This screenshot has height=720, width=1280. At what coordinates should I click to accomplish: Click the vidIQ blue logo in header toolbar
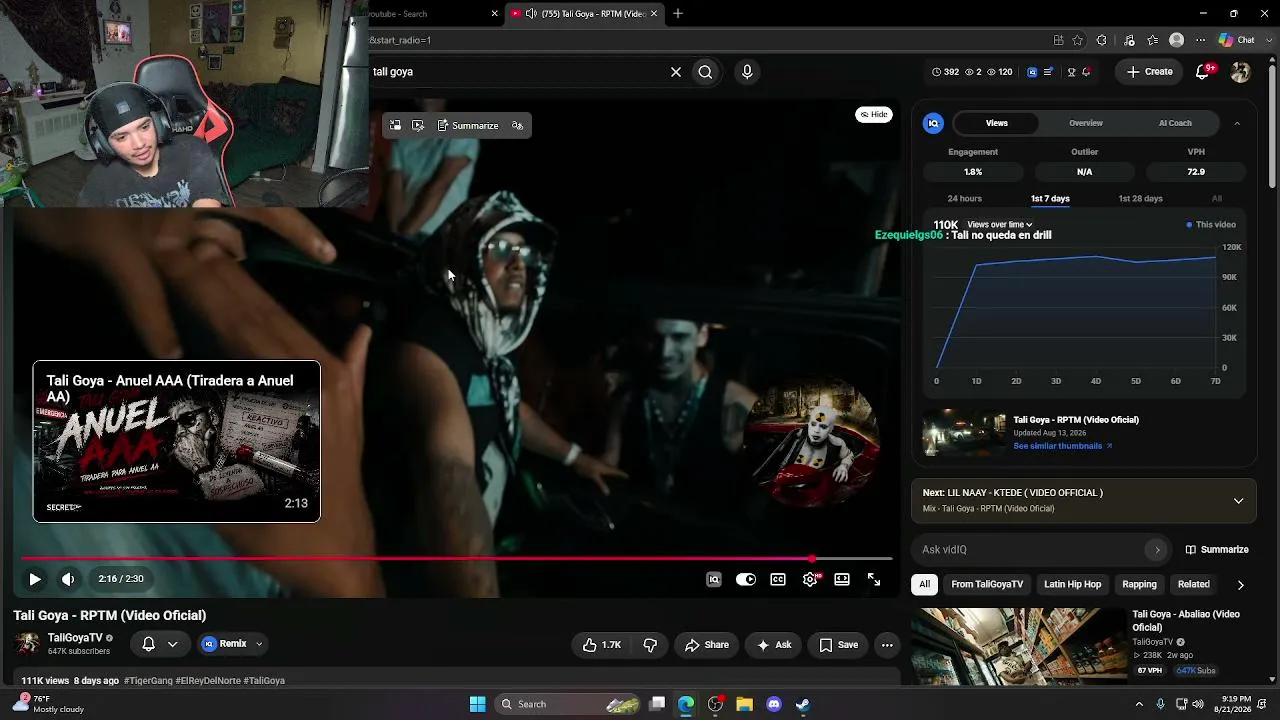pos(1032,72)
